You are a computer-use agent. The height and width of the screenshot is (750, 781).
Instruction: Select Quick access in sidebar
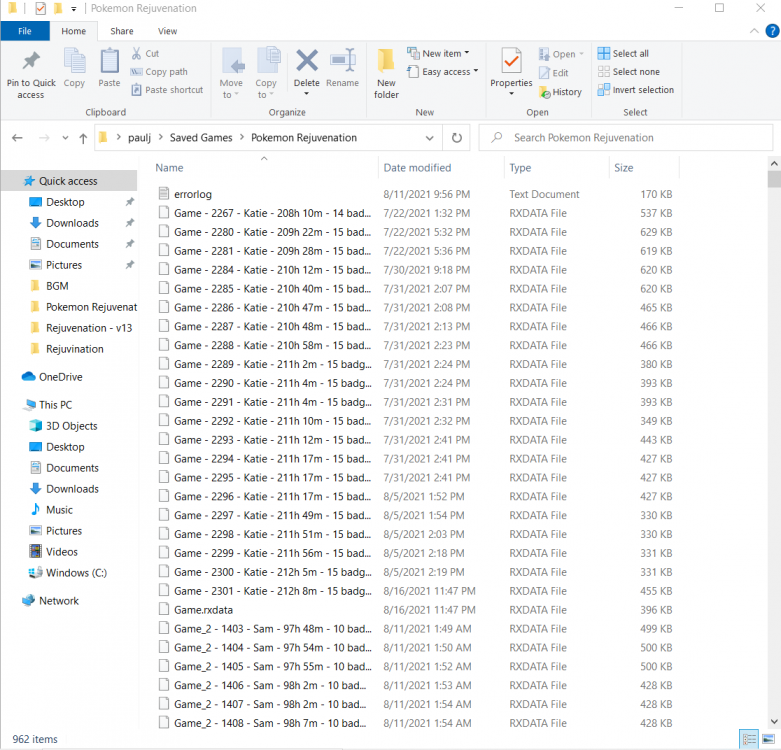pos(68,181)
